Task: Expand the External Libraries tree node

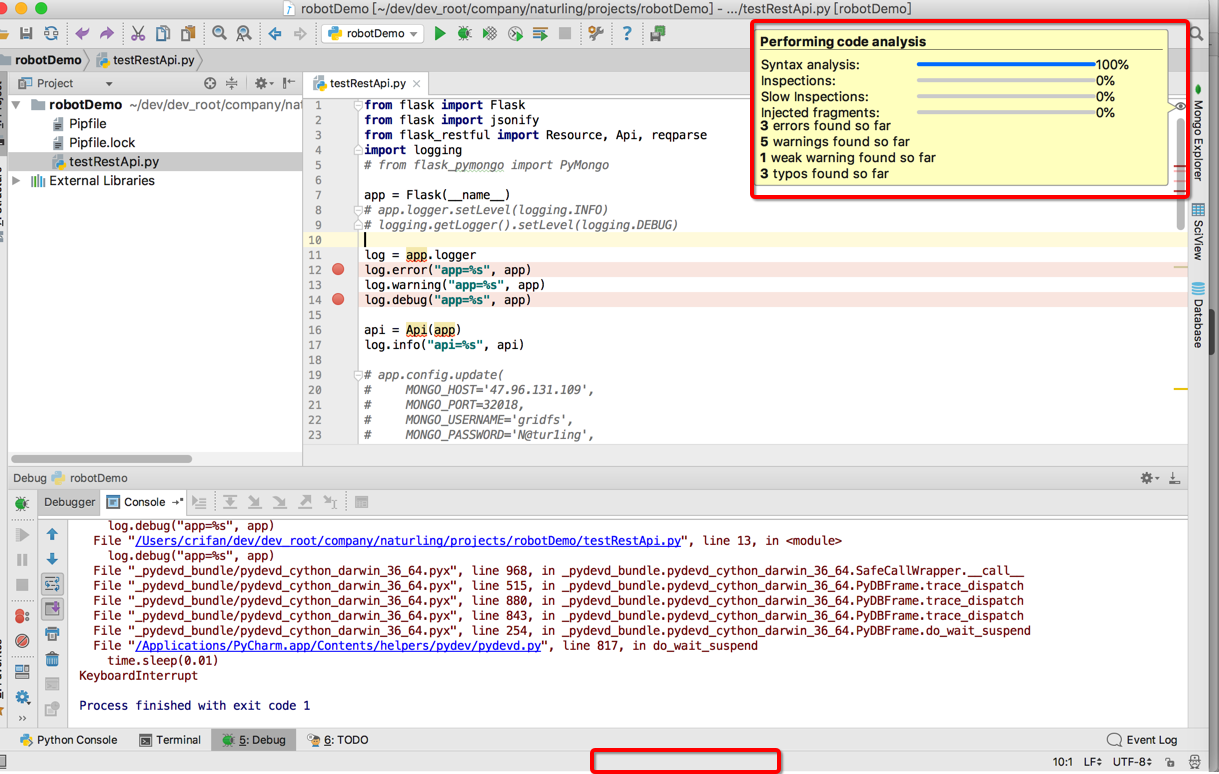Action: pyautogui.click(x=16, y=181)
